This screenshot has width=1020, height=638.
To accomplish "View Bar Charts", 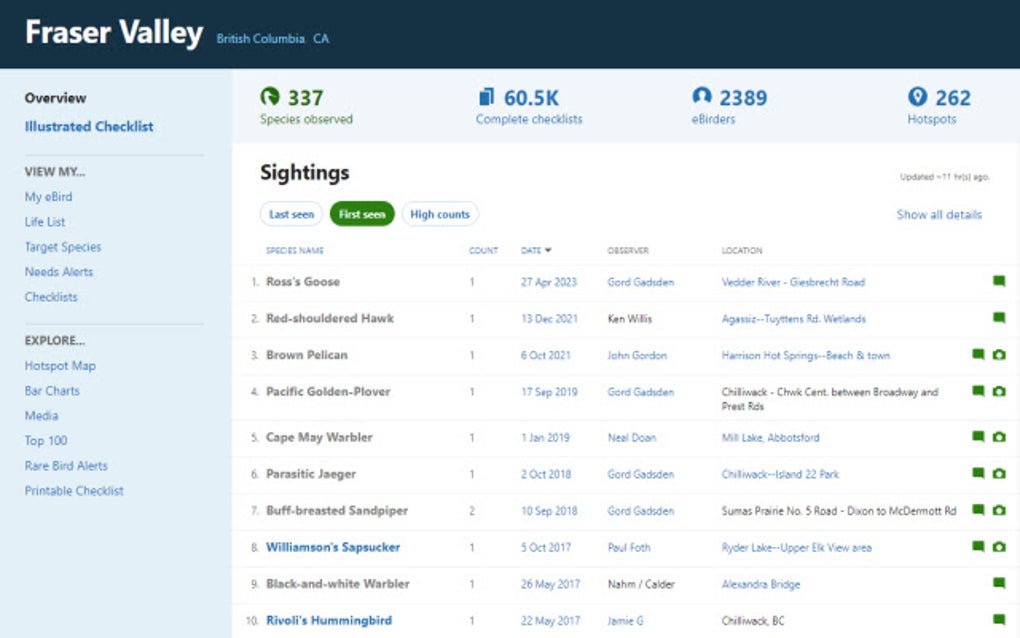I will [x=52, y=391].
